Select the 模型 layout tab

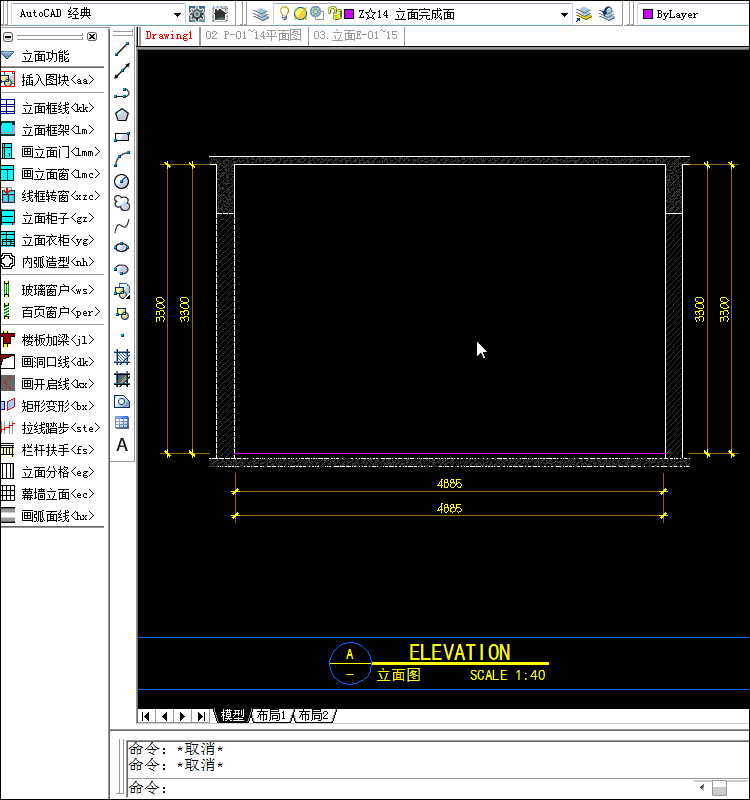[x=233, y=715]
